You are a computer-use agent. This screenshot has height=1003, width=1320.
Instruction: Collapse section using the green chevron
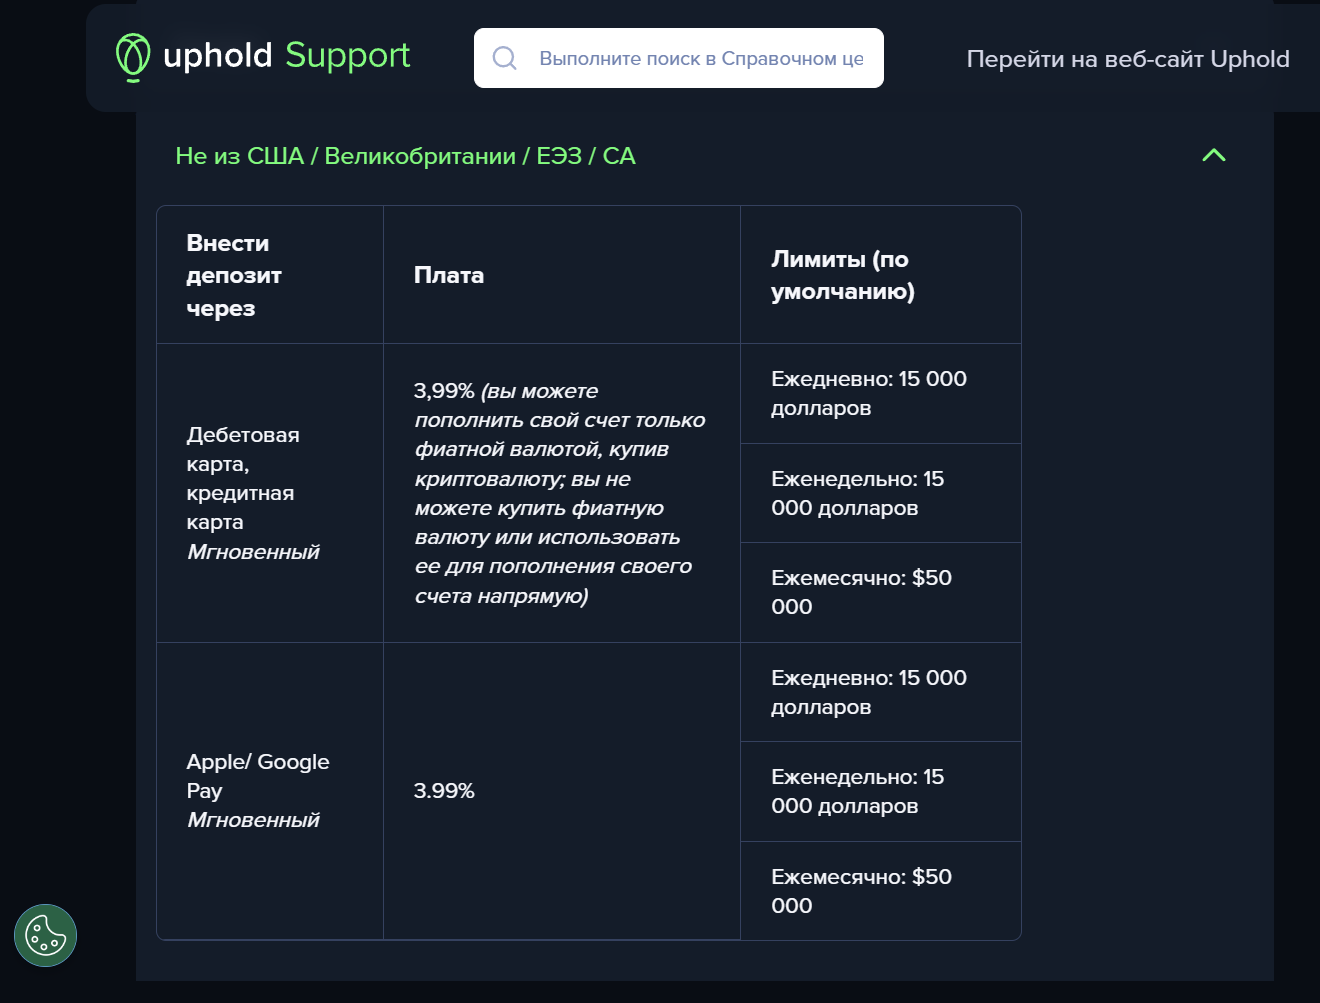click(x=1213, y=155)
